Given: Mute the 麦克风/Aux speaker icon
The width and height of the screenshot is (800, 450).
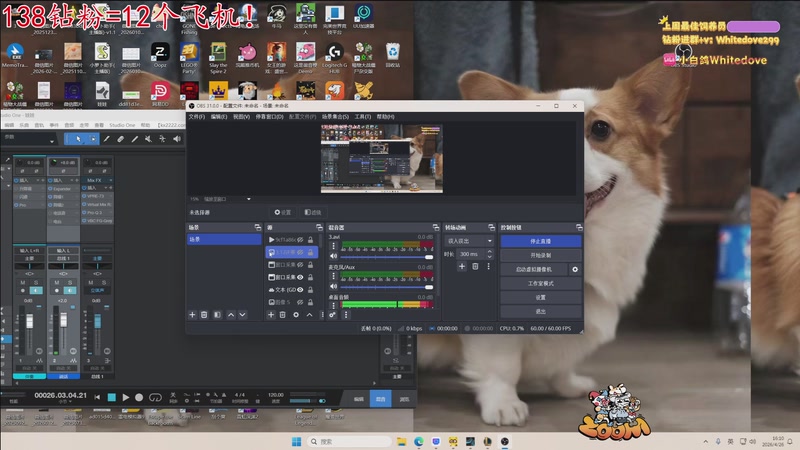Looking at the screenshot, I should 333,287.
